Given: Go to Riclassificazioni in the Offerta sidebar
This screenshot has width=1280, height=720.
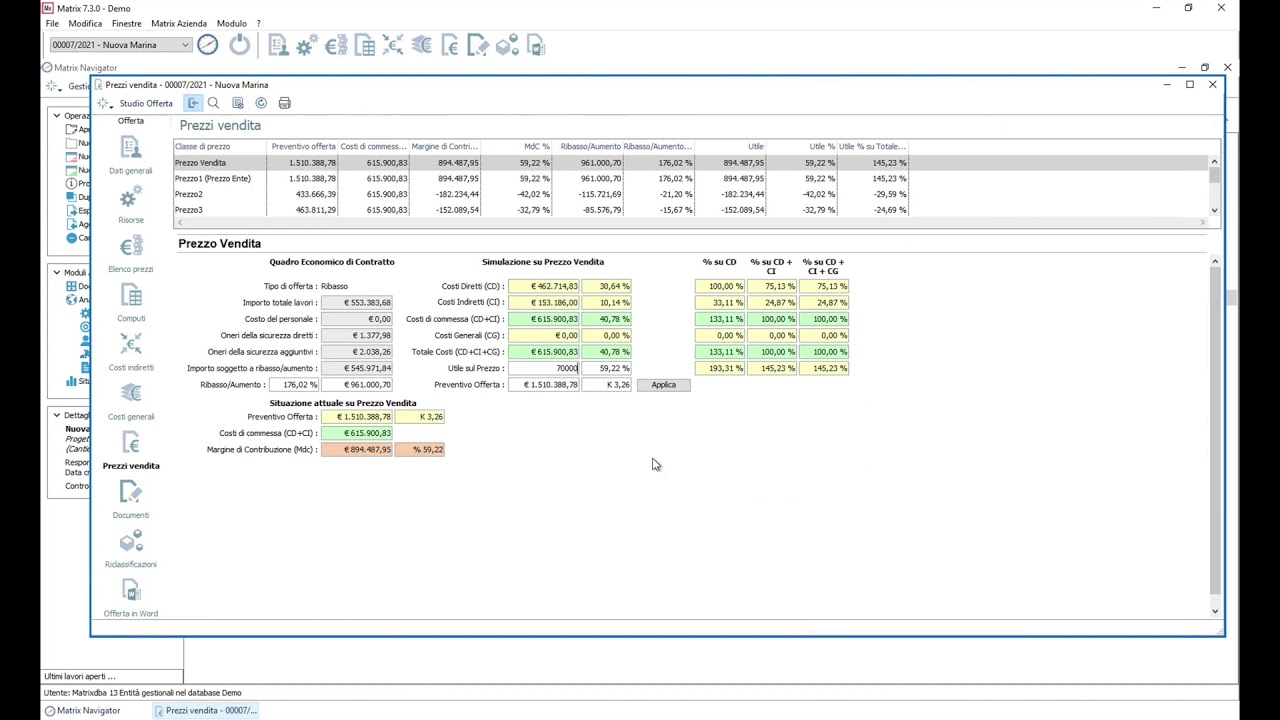Looking at the screenshot, I should (x=131, y=548).
